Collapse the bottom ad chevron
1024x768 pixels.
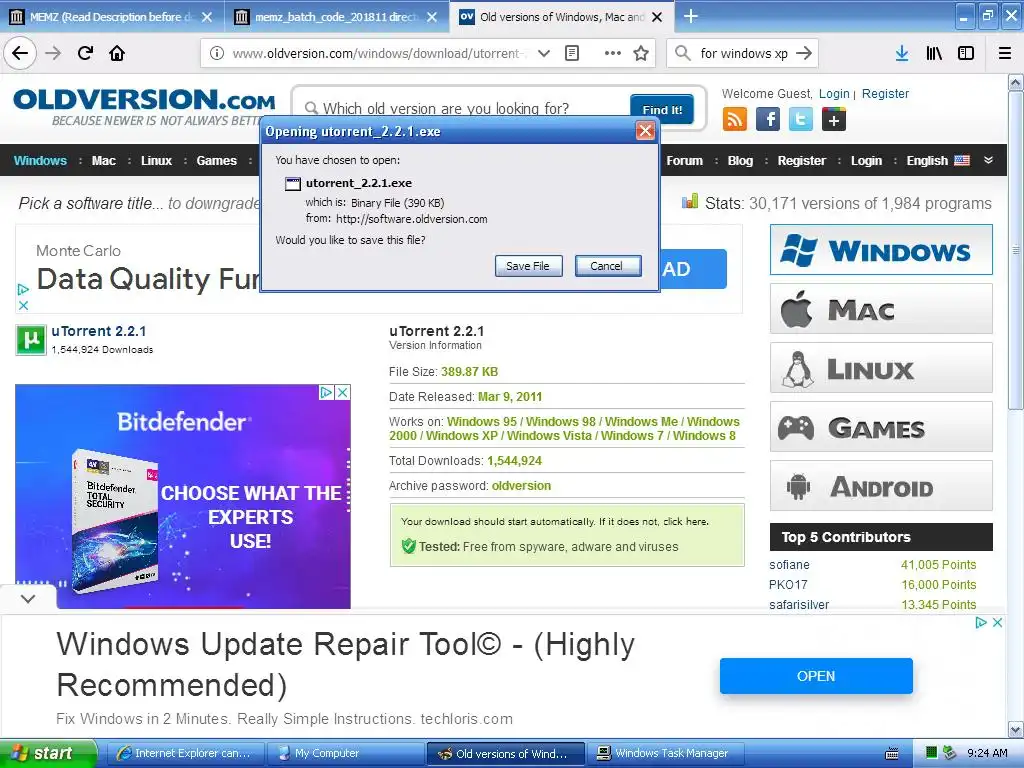28,598
